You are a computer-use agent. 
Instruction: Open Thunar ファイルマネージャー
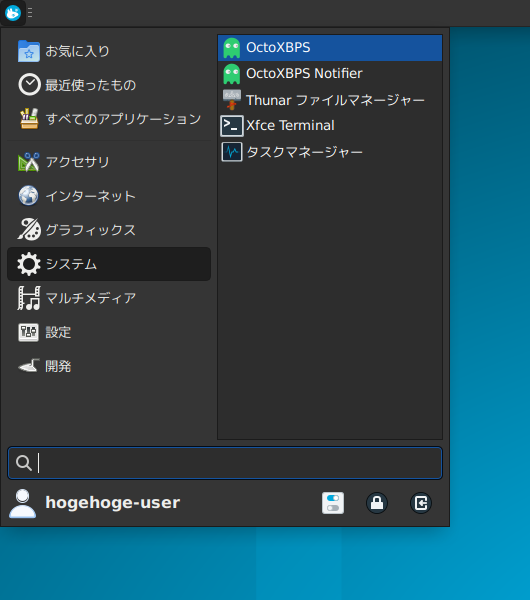click(x=330, y=100)
